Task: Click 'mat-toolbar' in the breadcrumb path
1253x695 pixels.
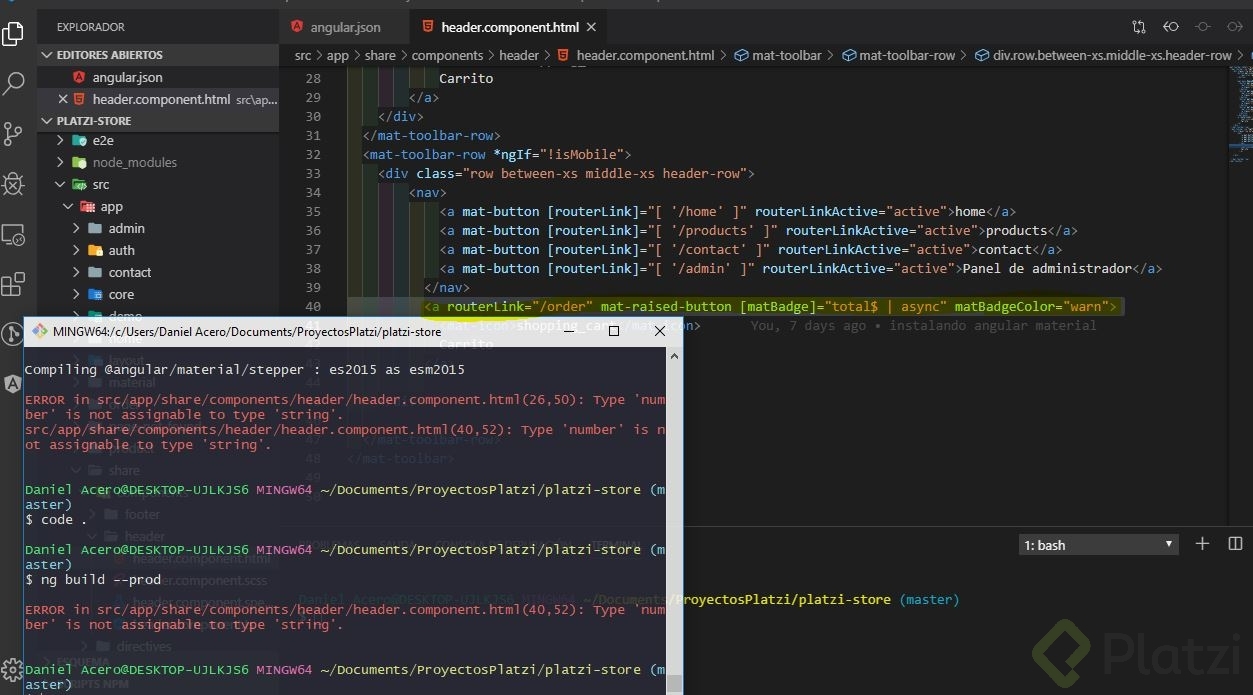Action: click(x=787, y=56)
